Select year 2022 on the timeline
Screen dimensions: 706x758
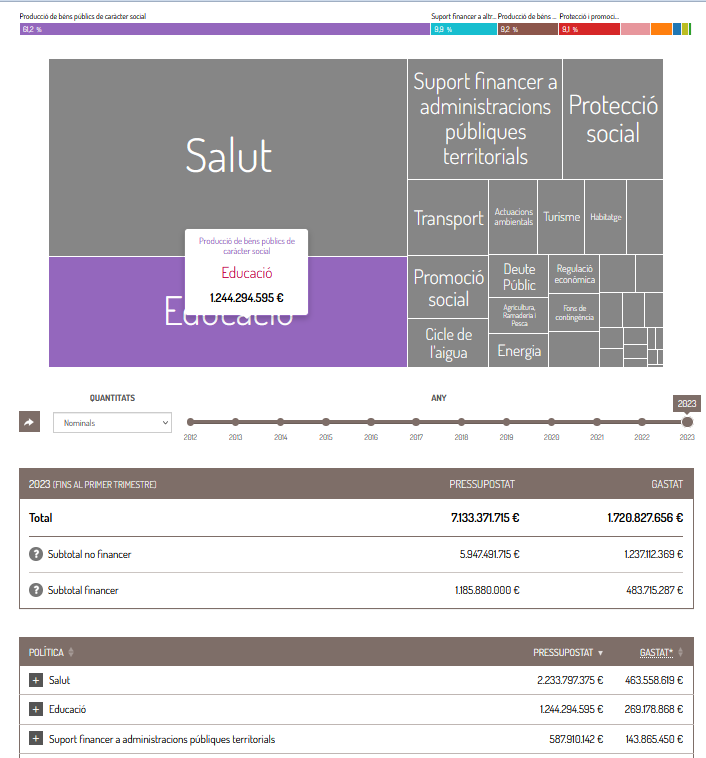point(642,422)
